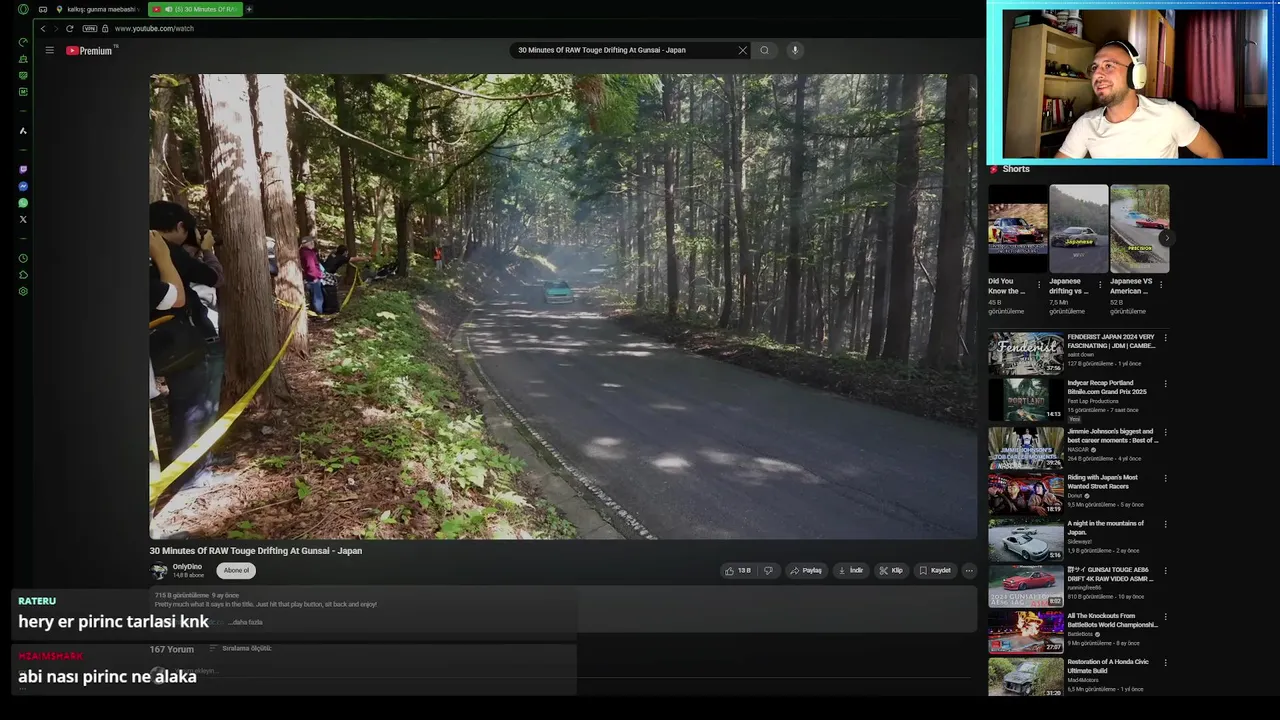Clear the search box with X
This screenshot has height=720, width=1280.
(743, 50)
